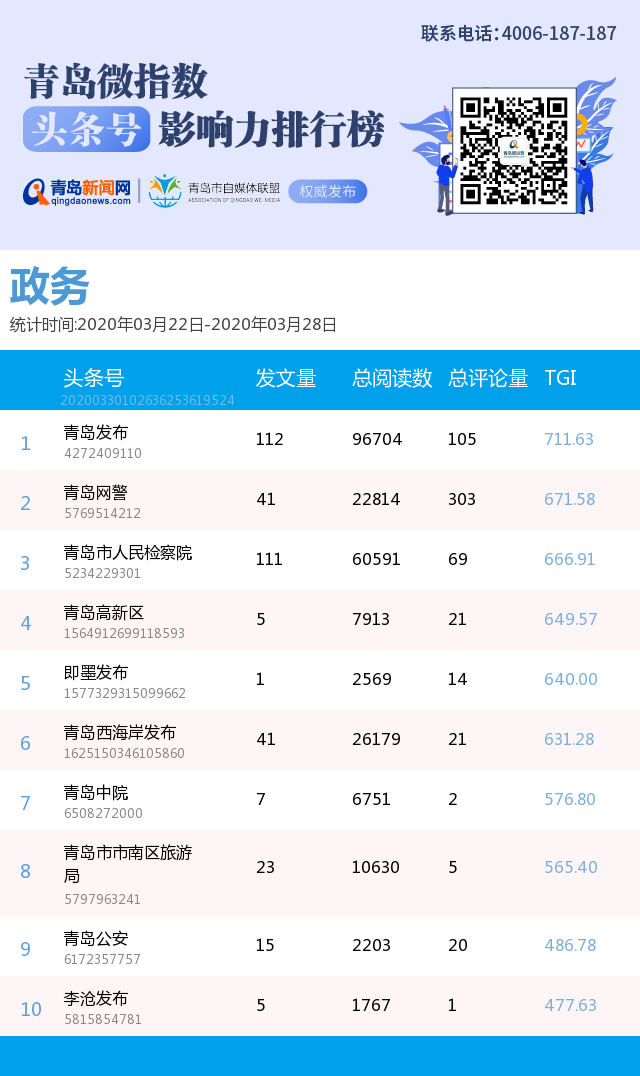
Task: Open 青岛西海岸发布 account entry
Action: pos(120,733)
